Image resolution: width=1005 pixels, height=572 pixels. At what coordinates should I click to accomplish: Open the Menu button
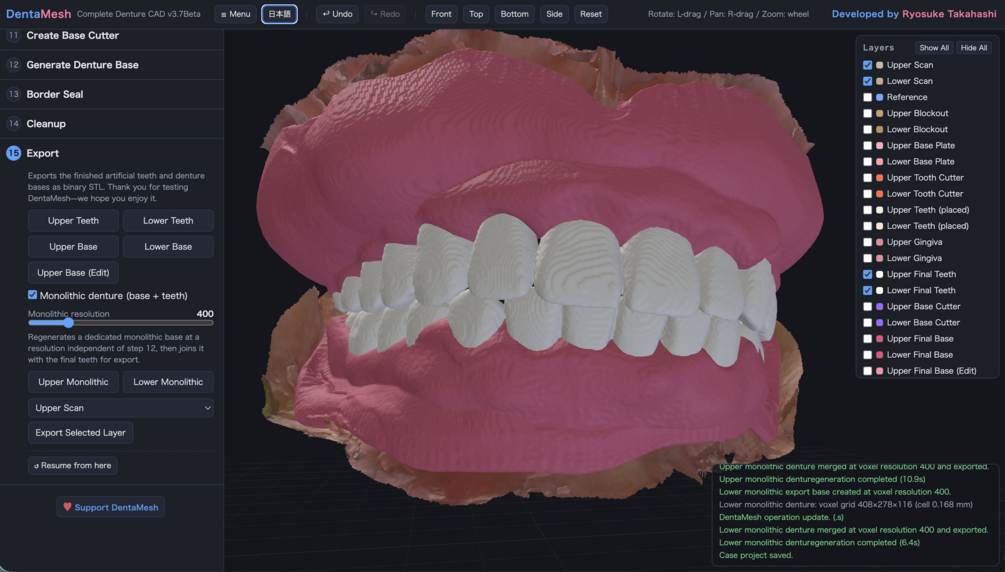pyautogui.click(x=235, y=14)
